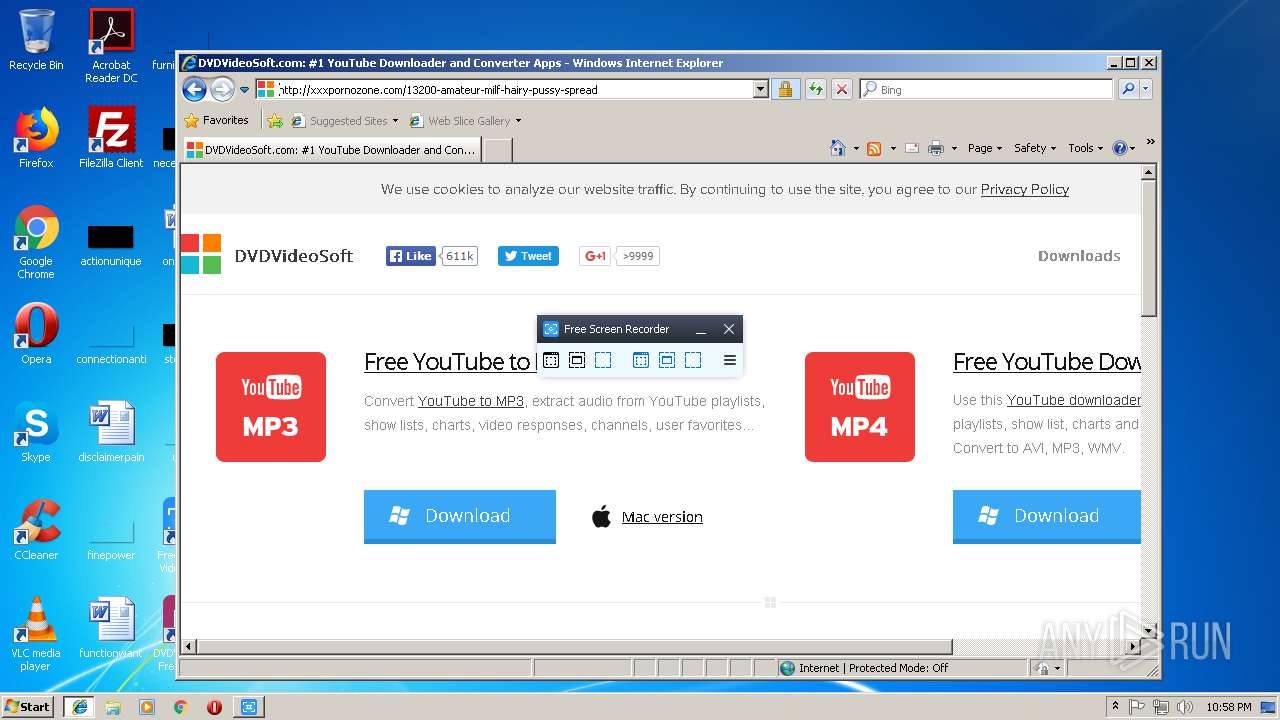Download the Free YouTube Download app
The height and width of the screenshot is (720, 1280).
1047,516
